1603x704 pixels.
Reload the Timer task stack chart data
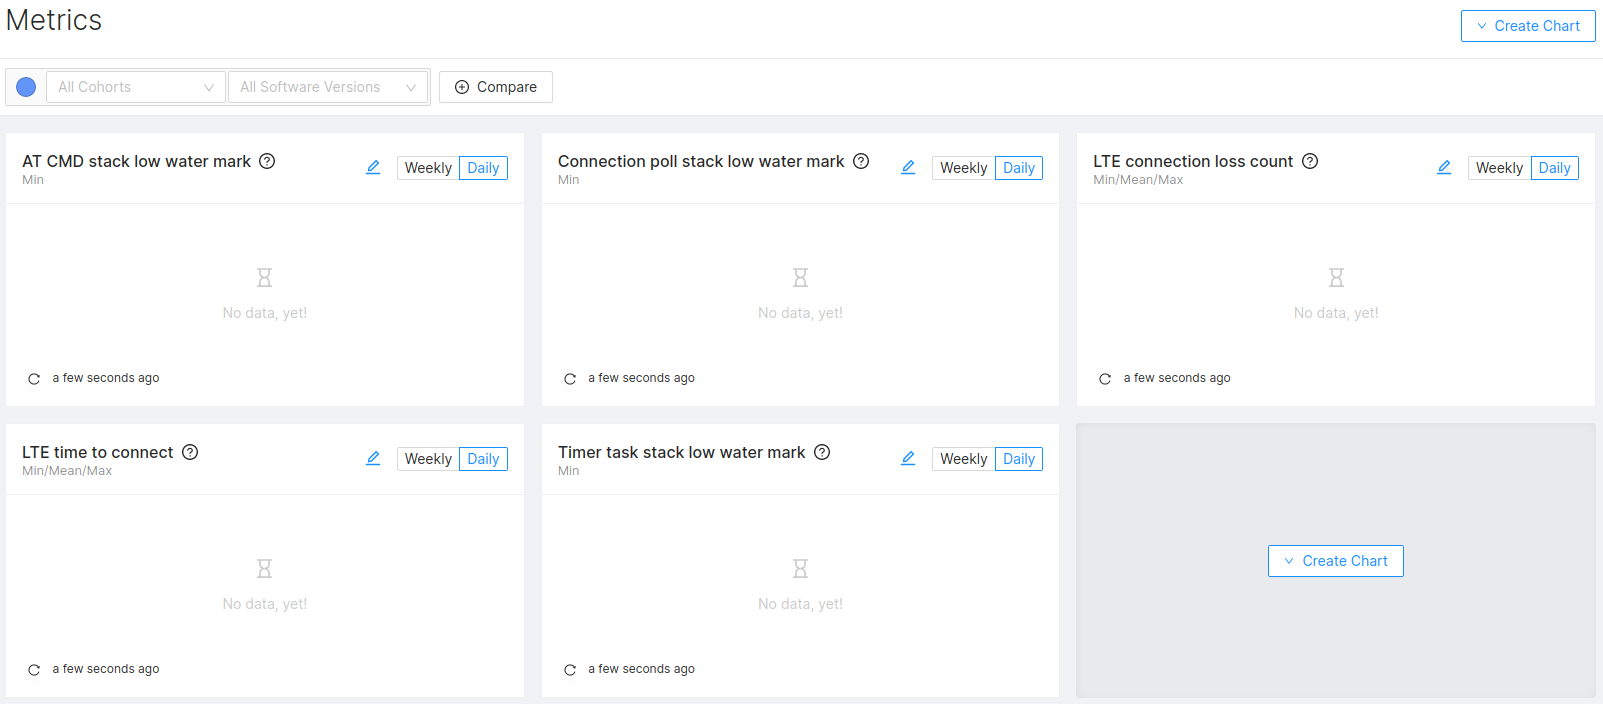(570, 670)
